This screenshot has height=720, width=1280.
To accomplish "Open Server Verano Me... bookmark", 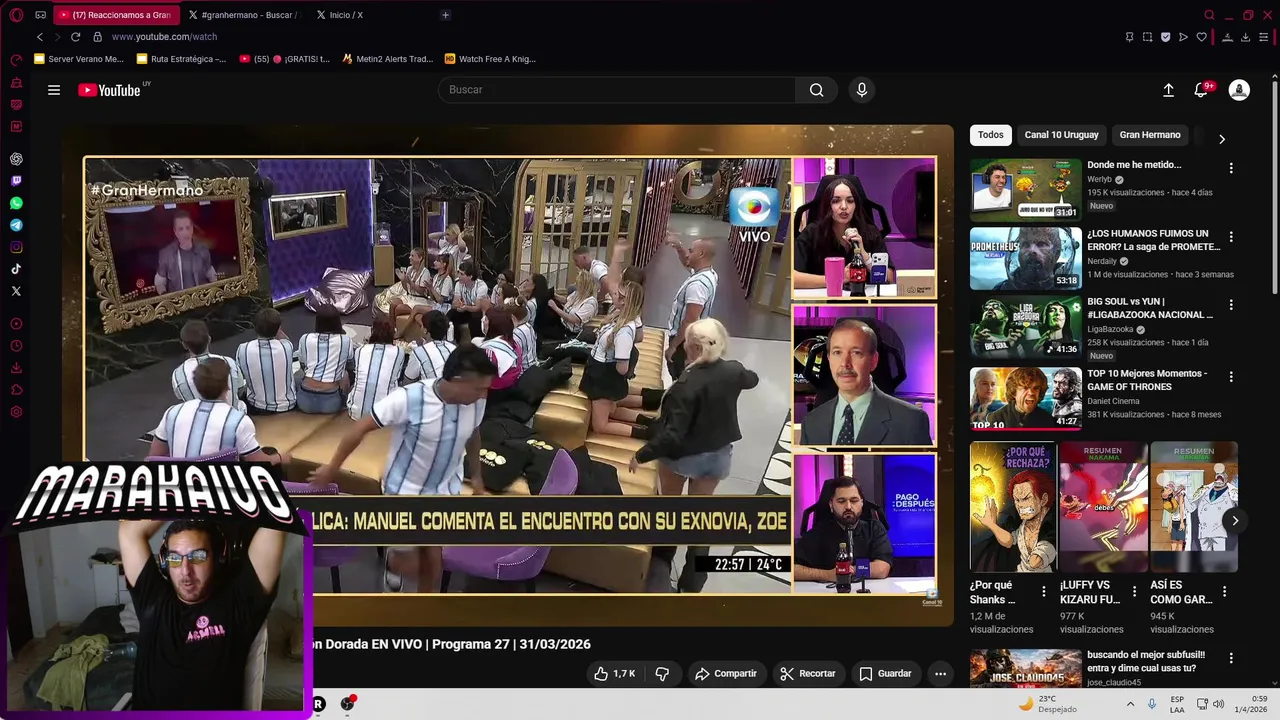I will point(79,59).
